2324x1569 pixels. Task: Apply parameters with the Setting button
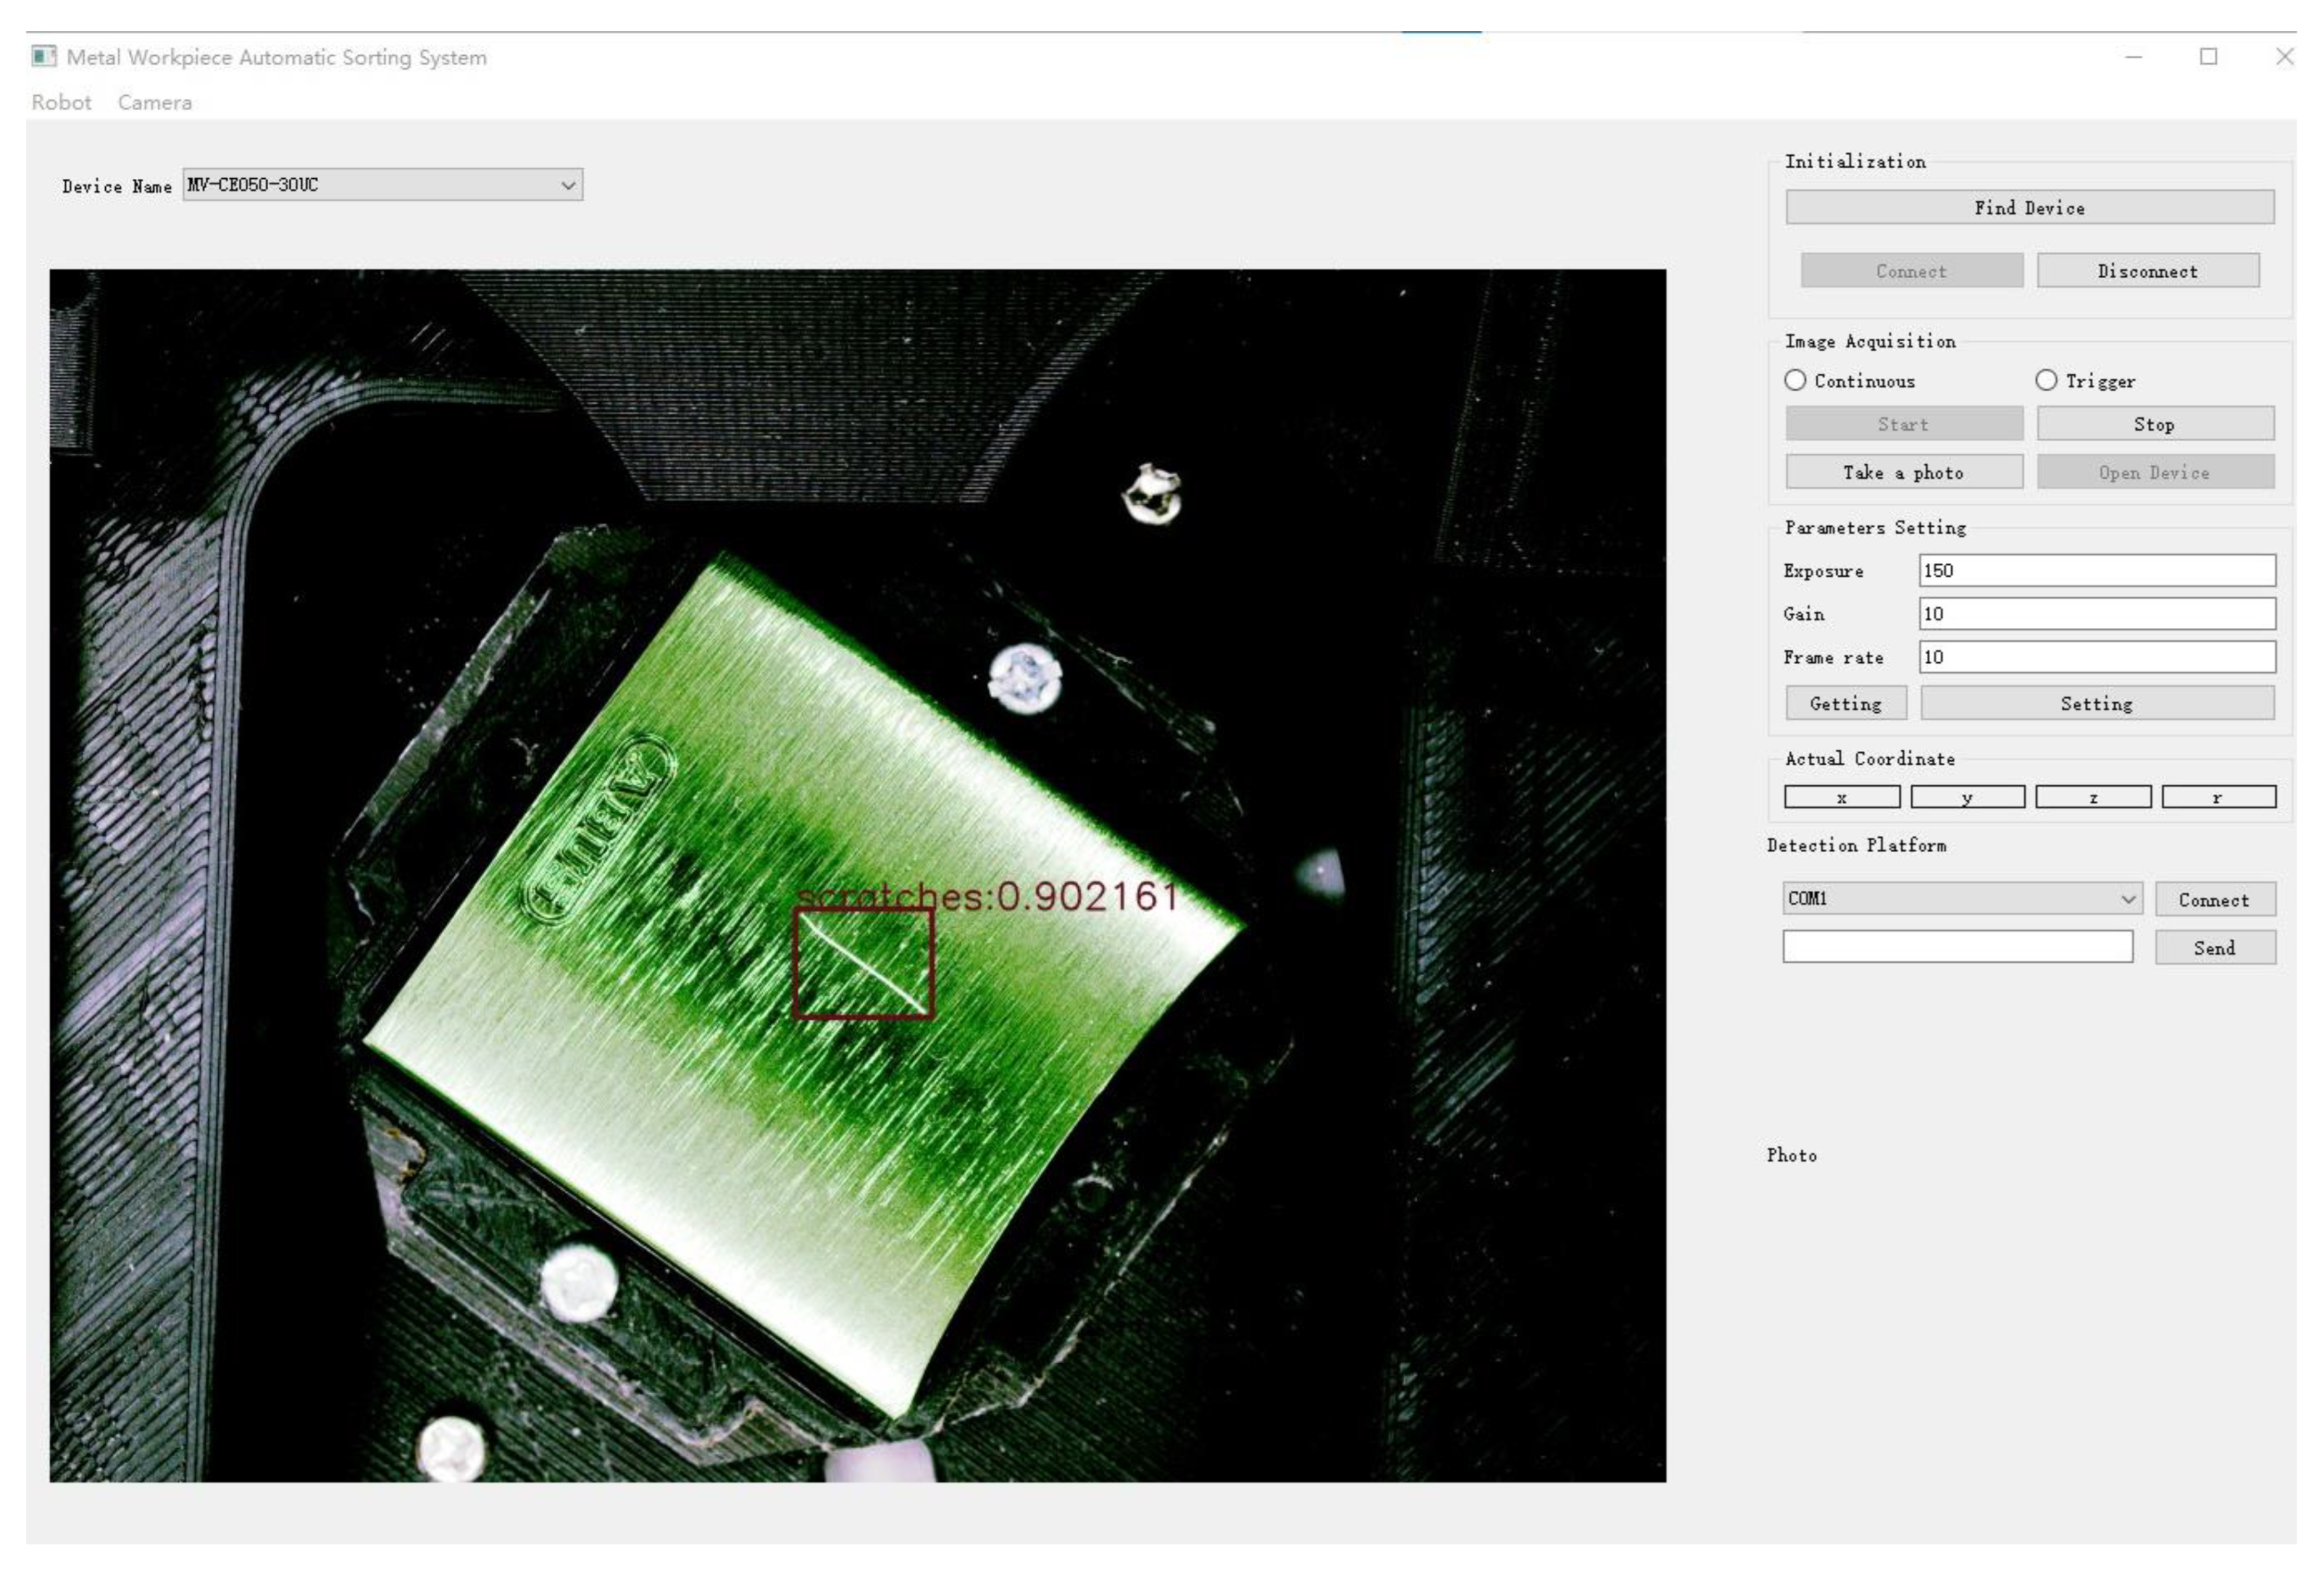point(2096,703)
